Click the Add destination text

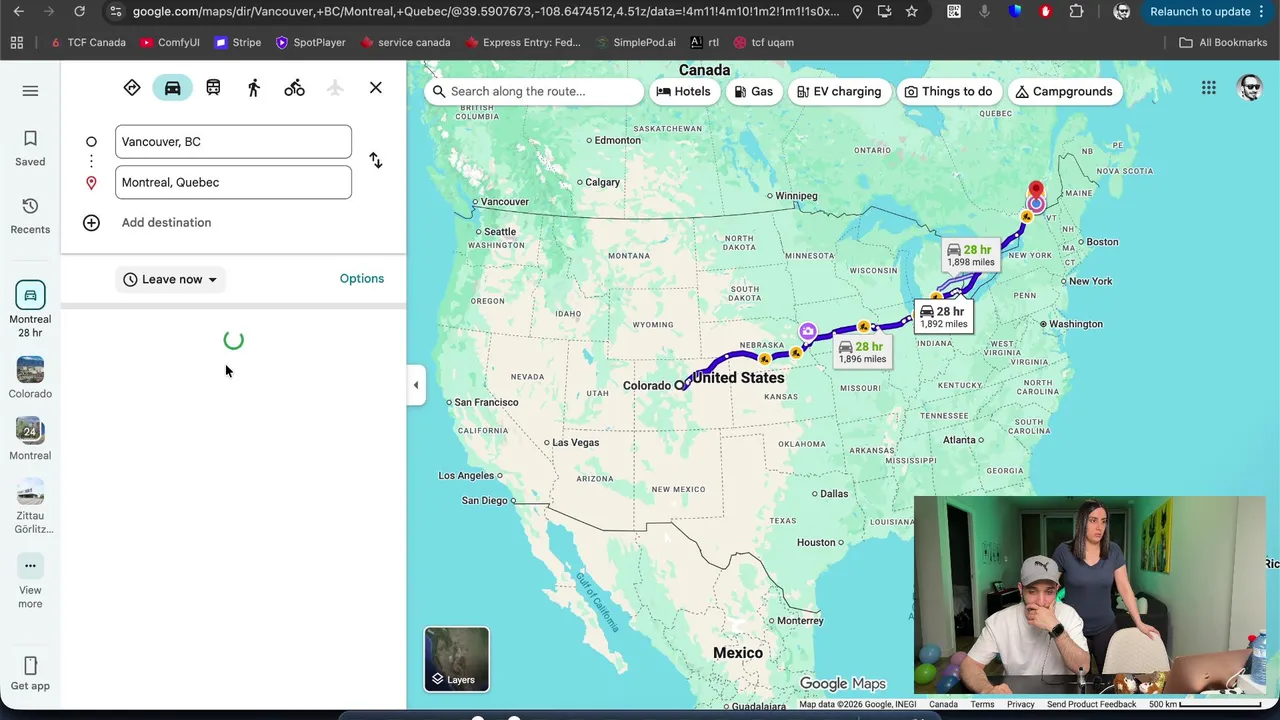(x=166, y=223)
